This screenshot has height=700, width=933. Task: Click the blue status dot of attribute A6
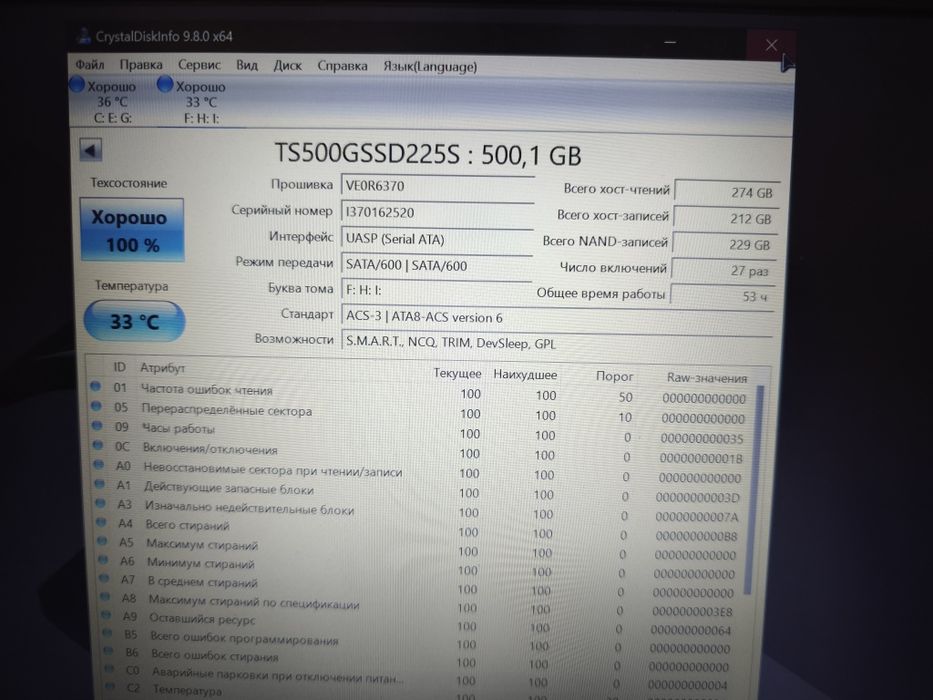104,560
